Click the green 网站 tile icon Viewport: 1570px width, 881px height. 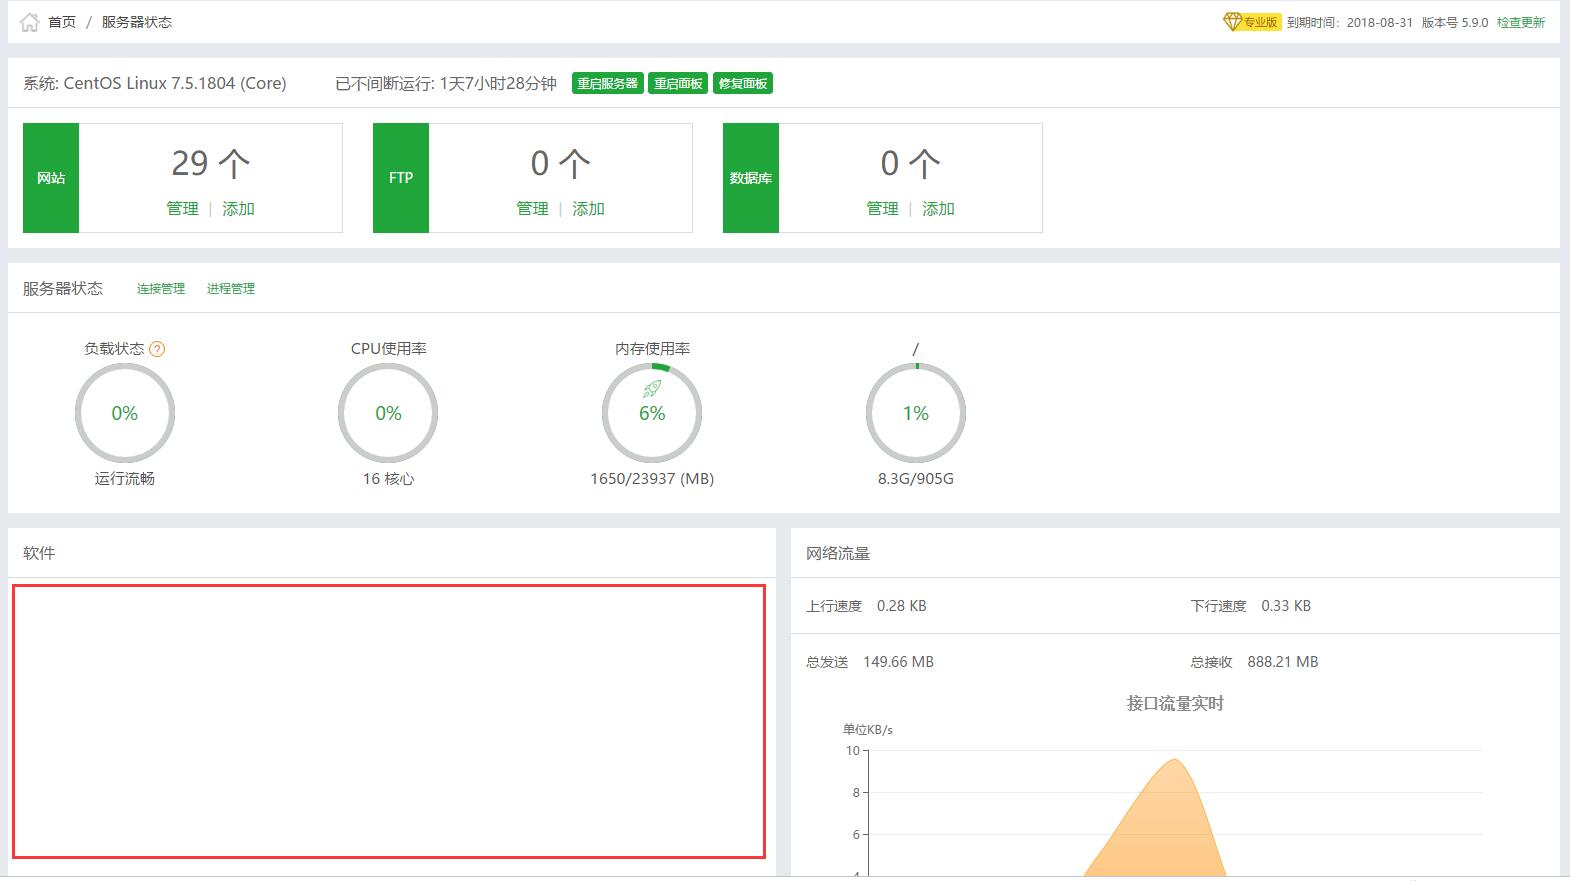click(51, 178)
